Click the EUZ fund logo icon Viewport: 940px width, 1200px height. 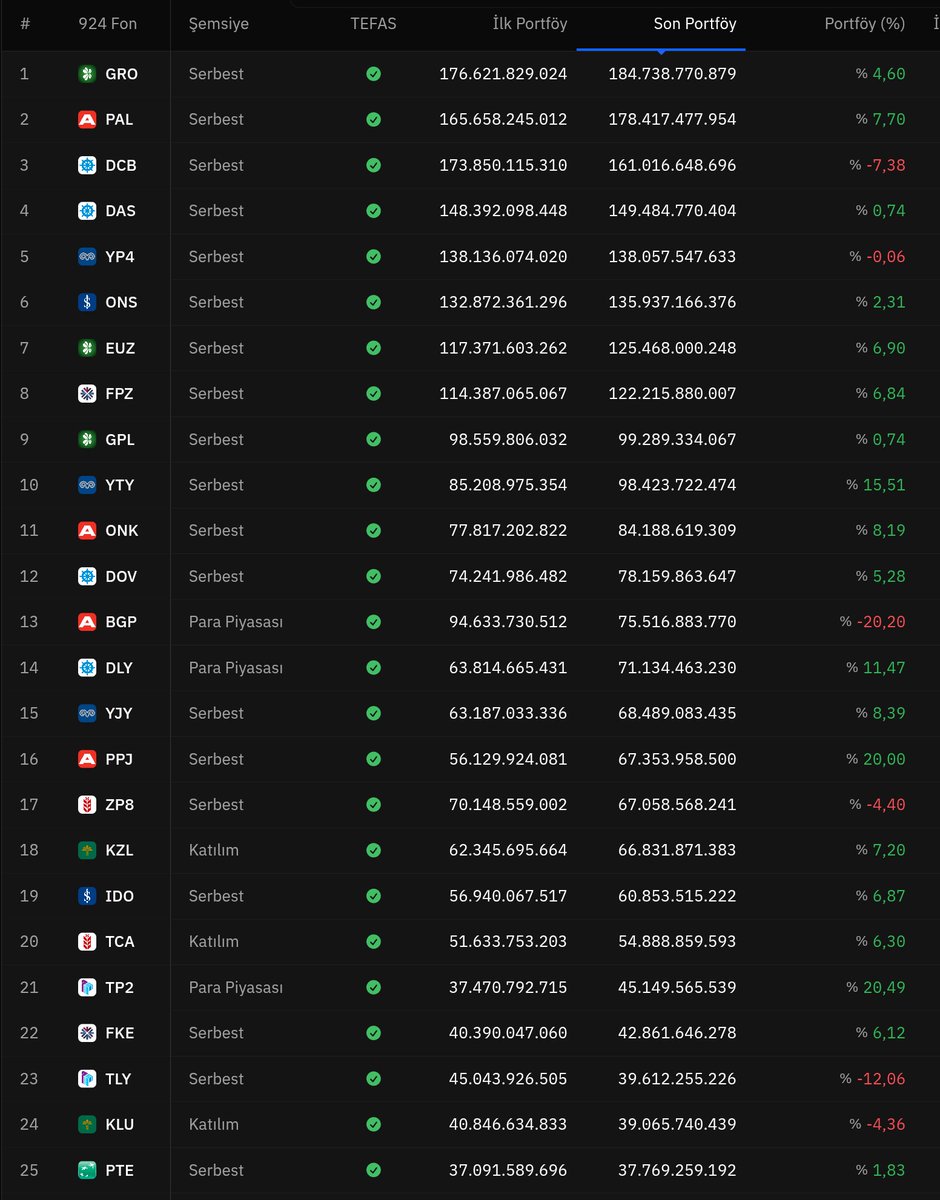(87, 347)
